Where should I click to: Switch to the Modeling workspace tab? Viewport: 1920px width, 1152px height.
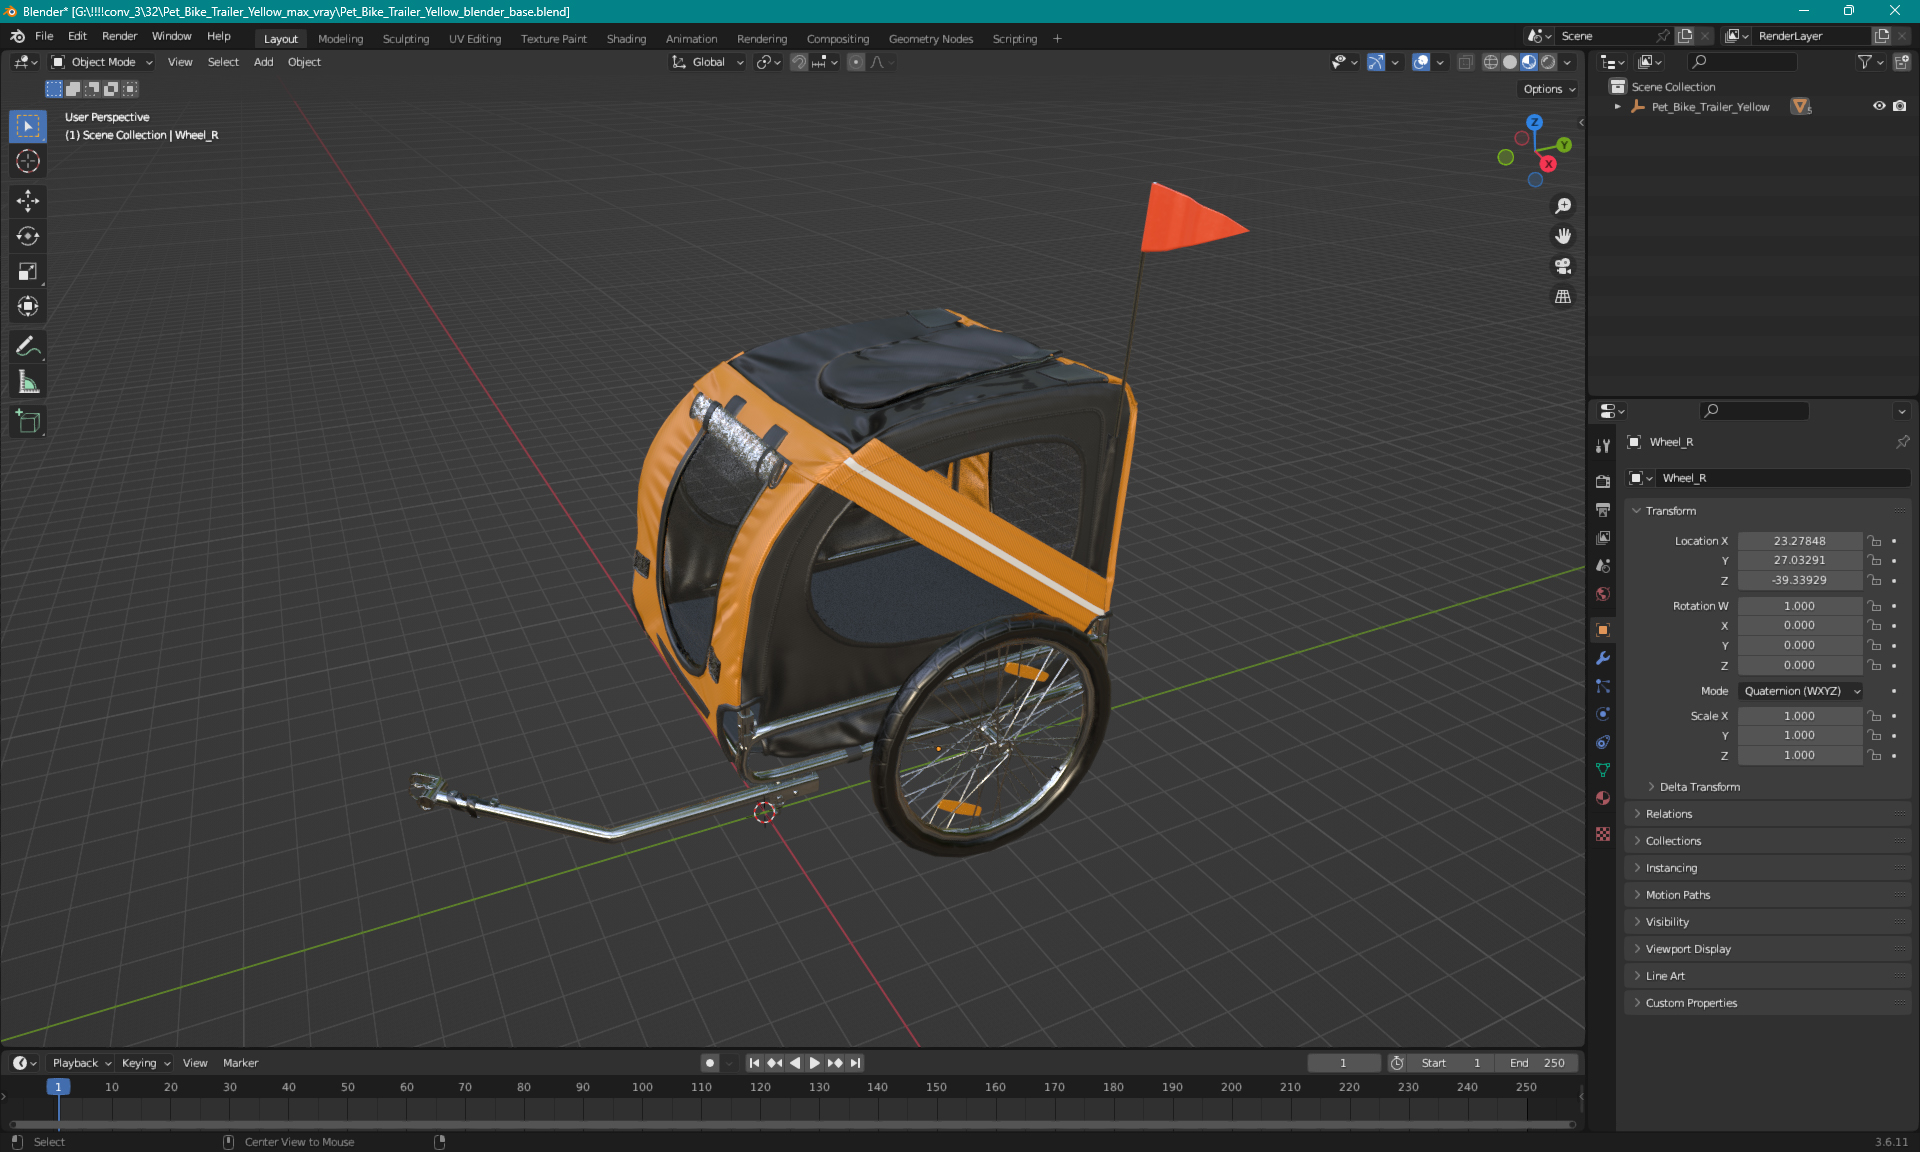click(x=340, y=39)
